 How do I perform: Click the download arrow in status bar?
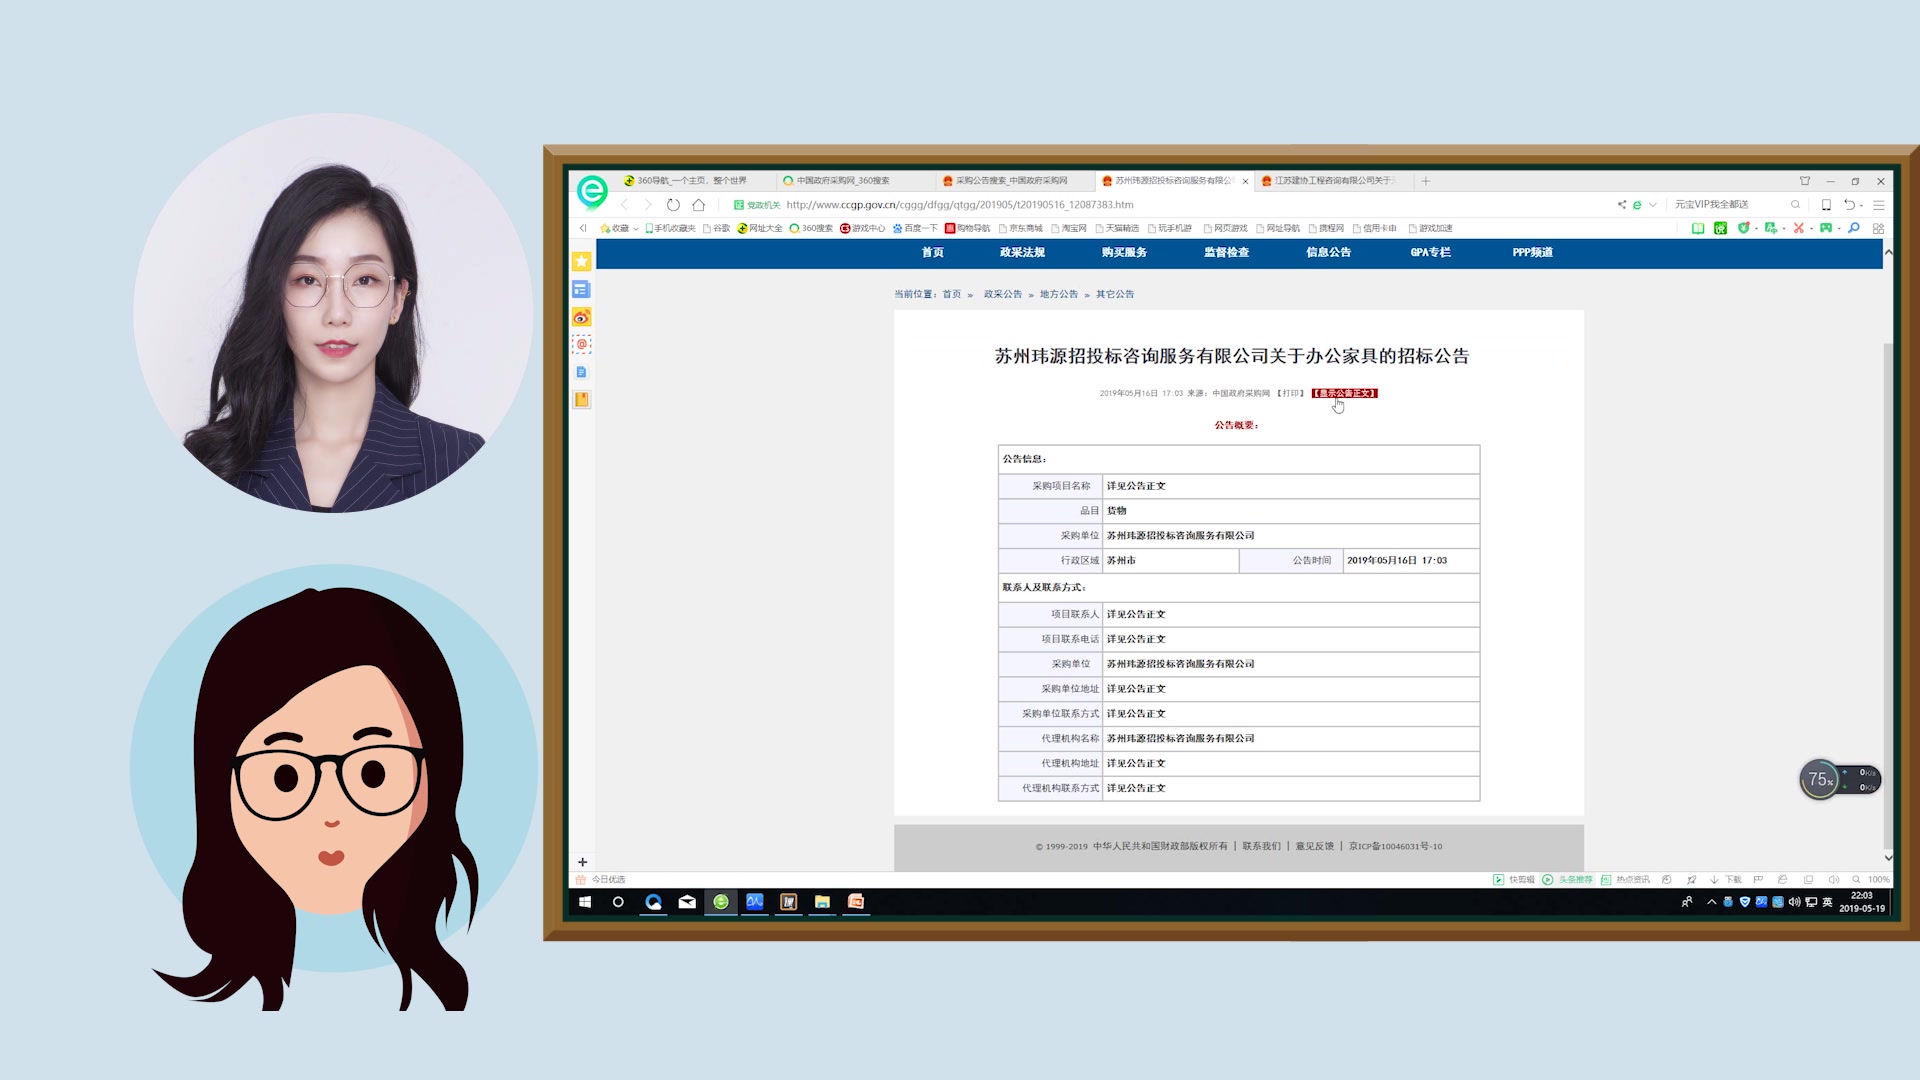(1714, 880)
